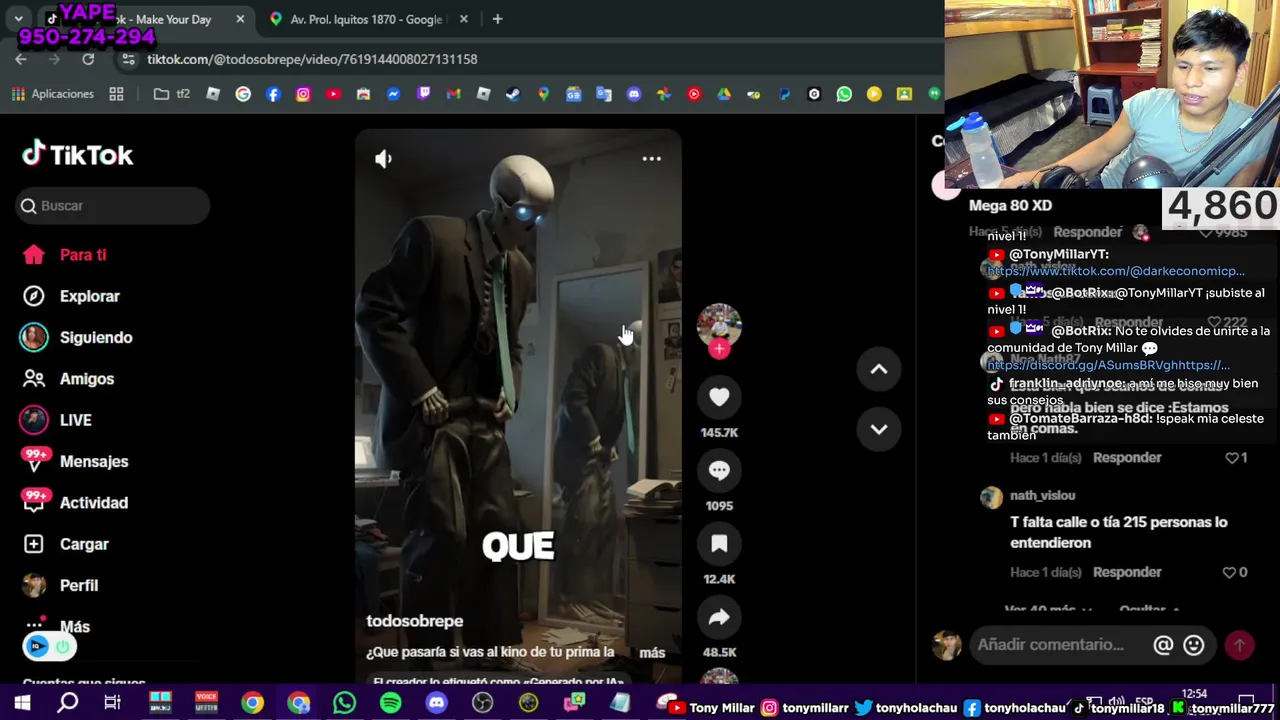Open the tf2 bookmarks folder
Viewport: 1280px width, 720px height.
172,94
